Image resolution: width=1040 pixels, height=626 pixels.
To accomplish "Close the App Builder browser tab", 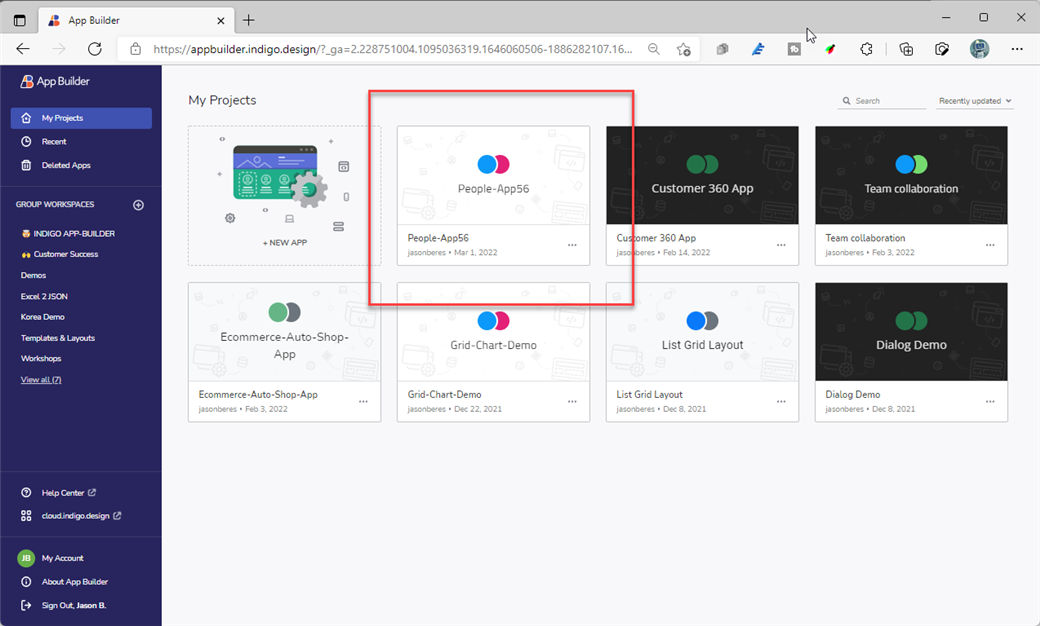I will [221, 21].
